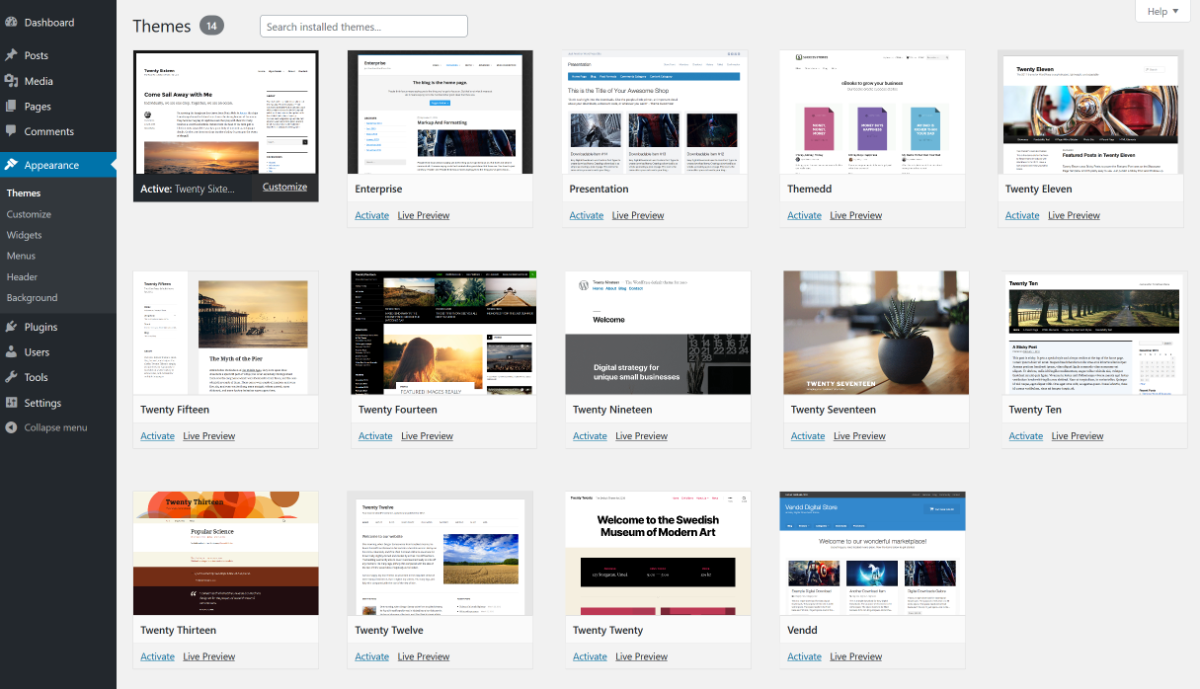This screenshot has width=1200, height=689.
Task: Click the Media icon in sidebar
Action: click(11, 81)
